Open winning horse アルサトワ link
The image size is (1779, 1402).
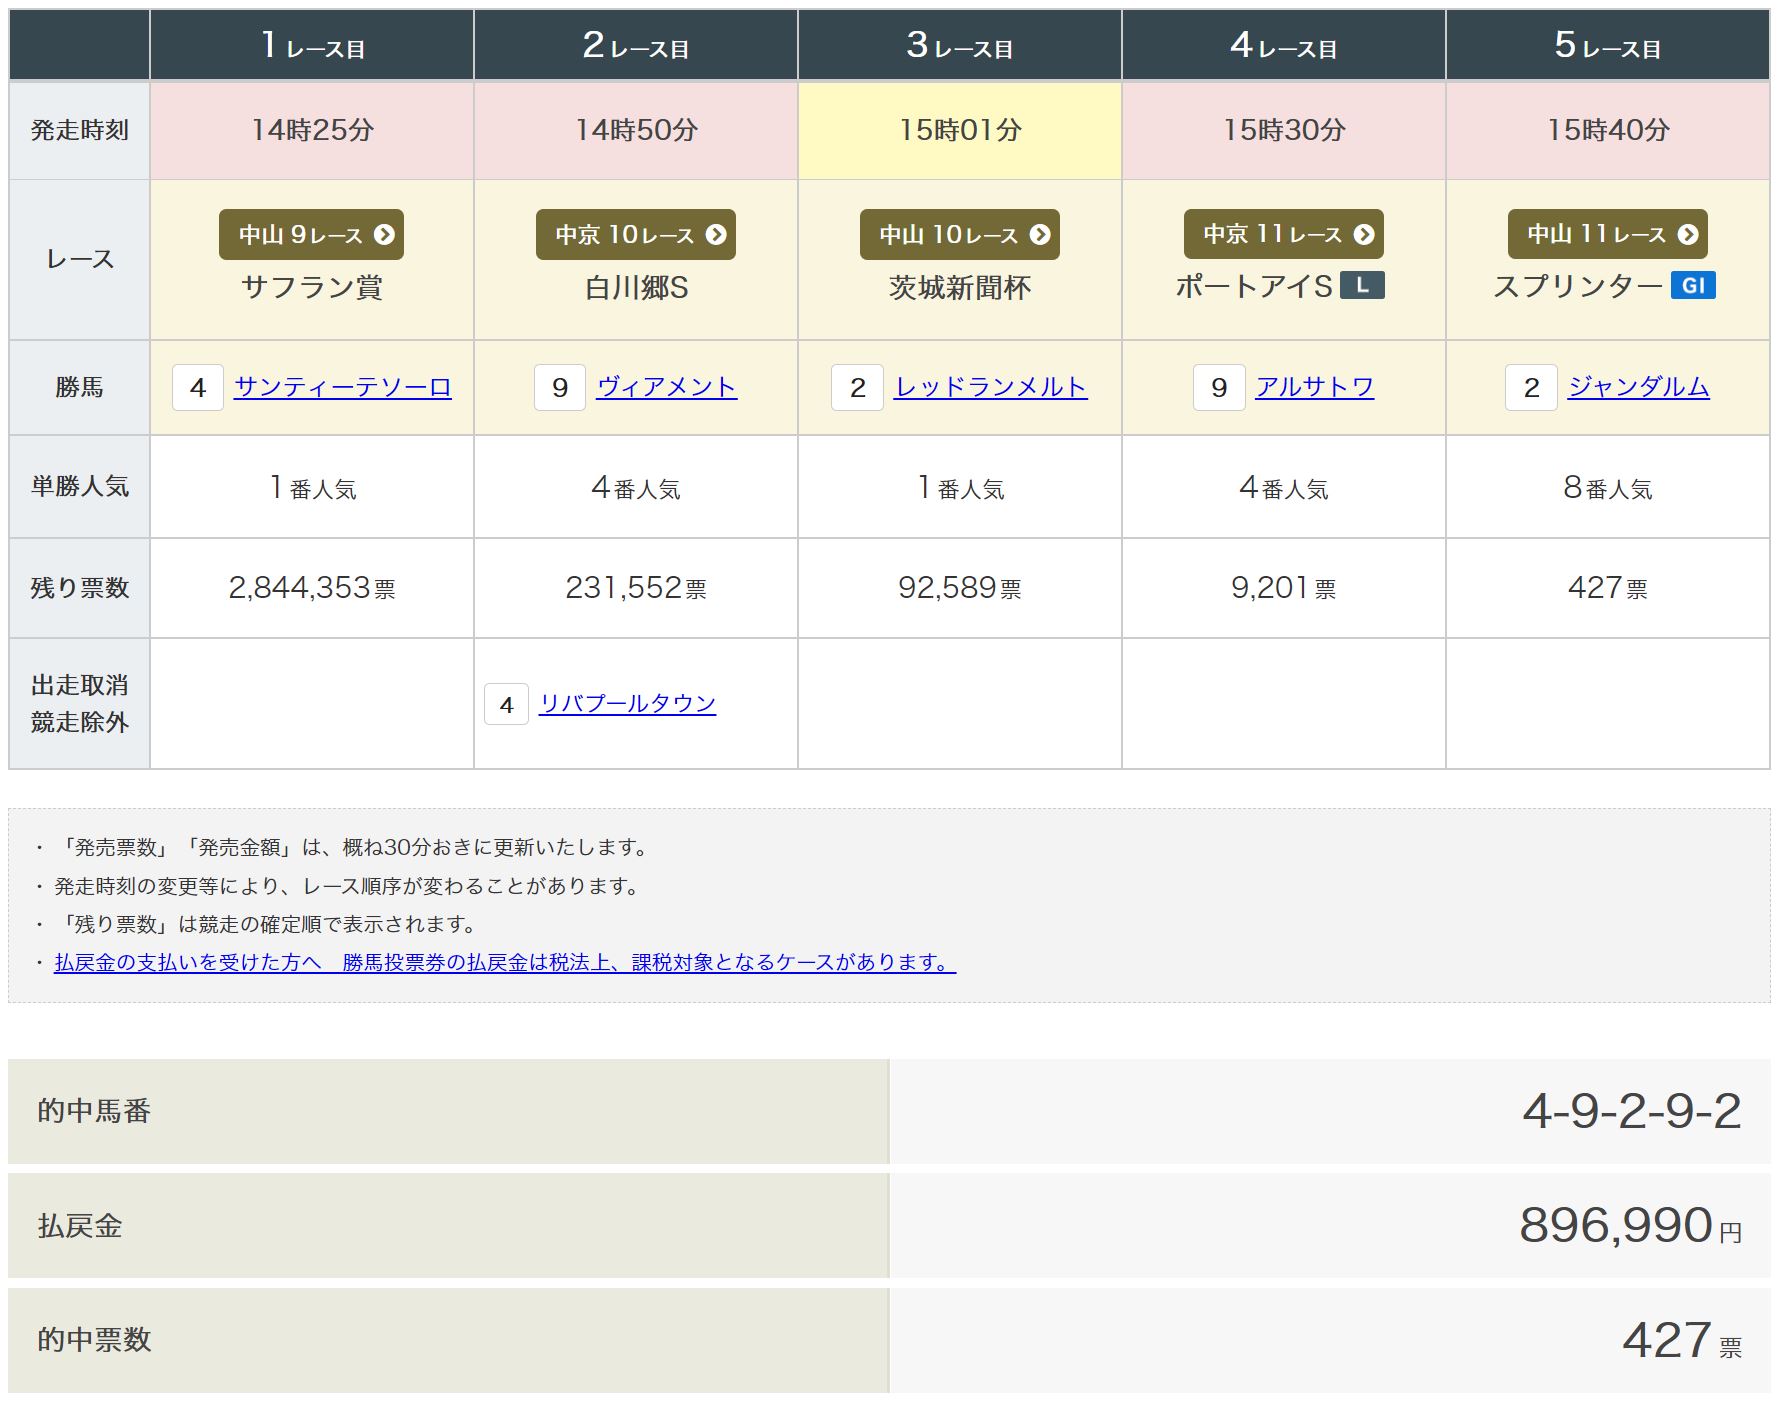[1314, 387]
